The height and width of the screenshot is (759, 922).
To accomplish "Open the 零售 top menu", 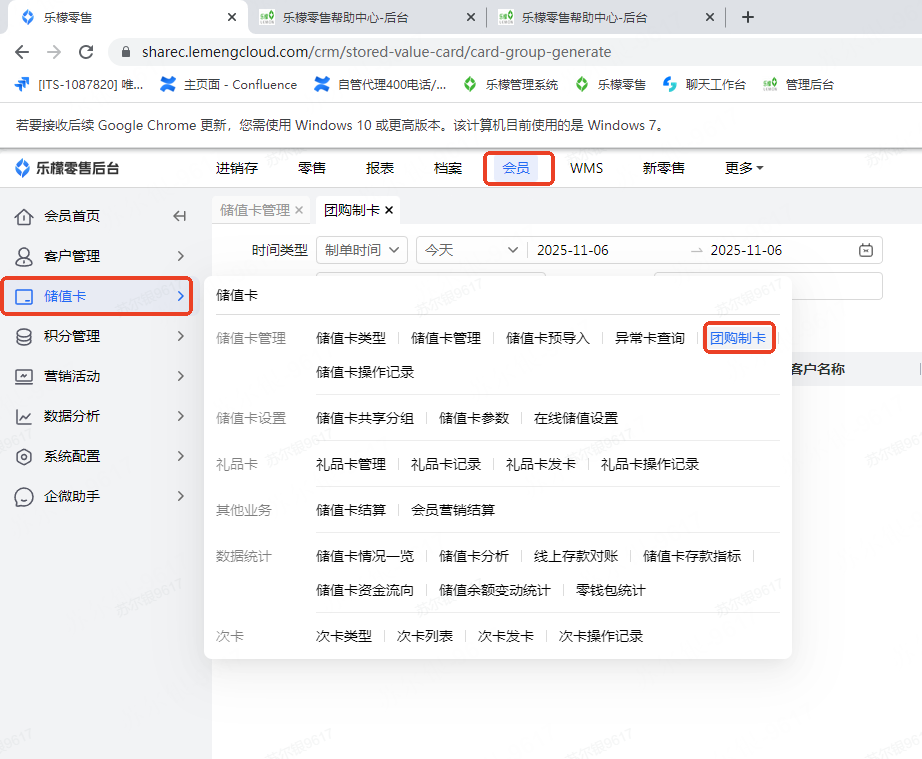I will 312,168.
